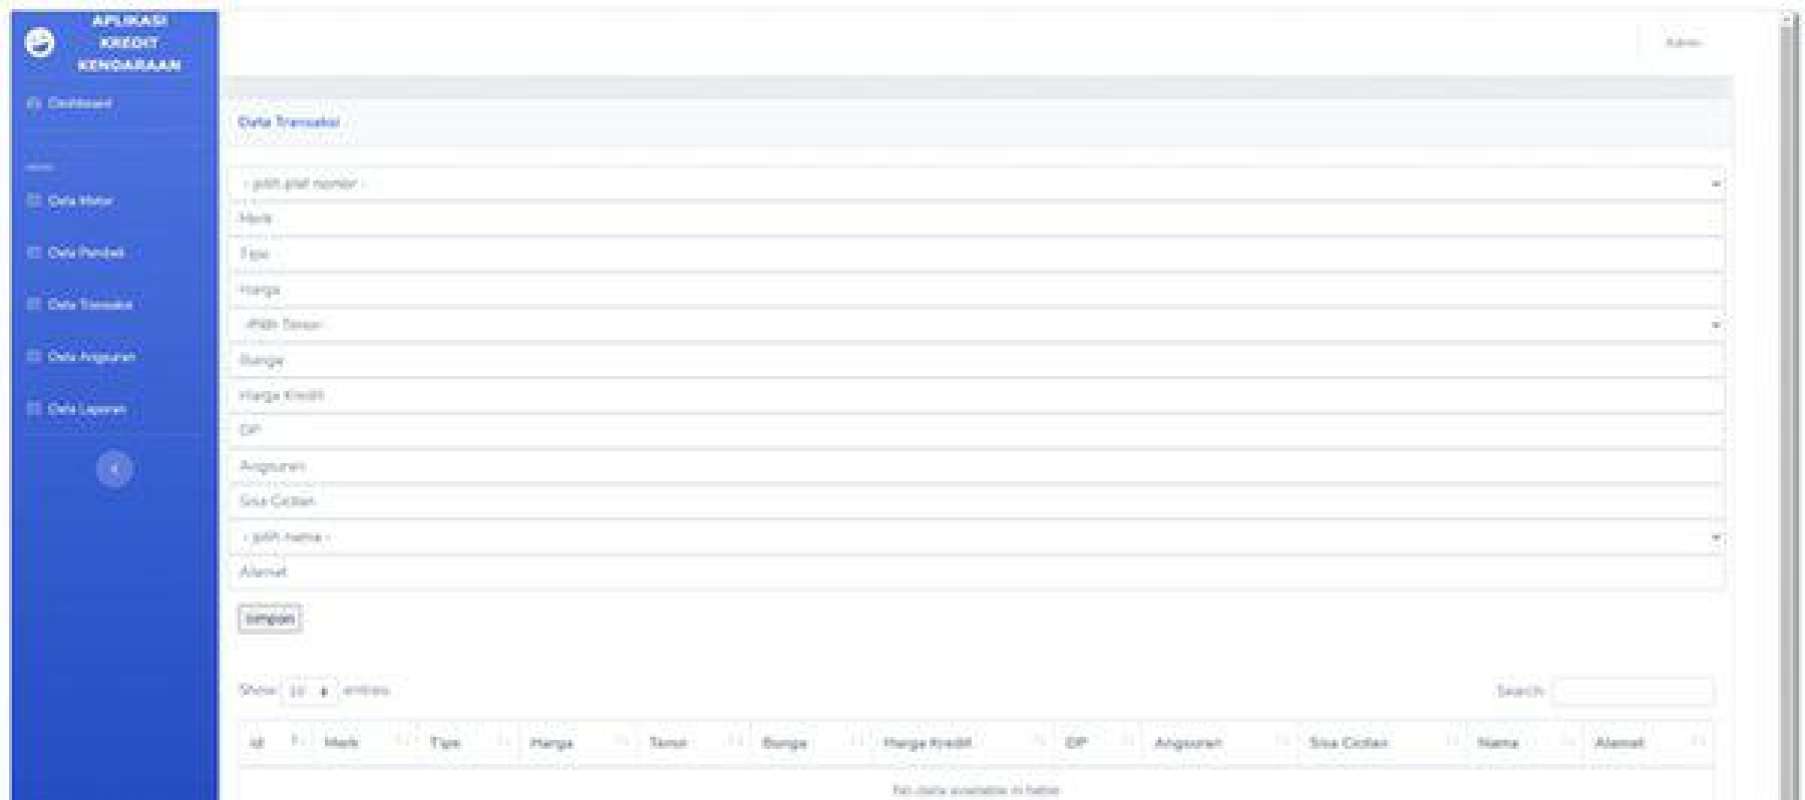Focus the Merk input field
This screenshot has width=1805, height=800.
(976, 219)
